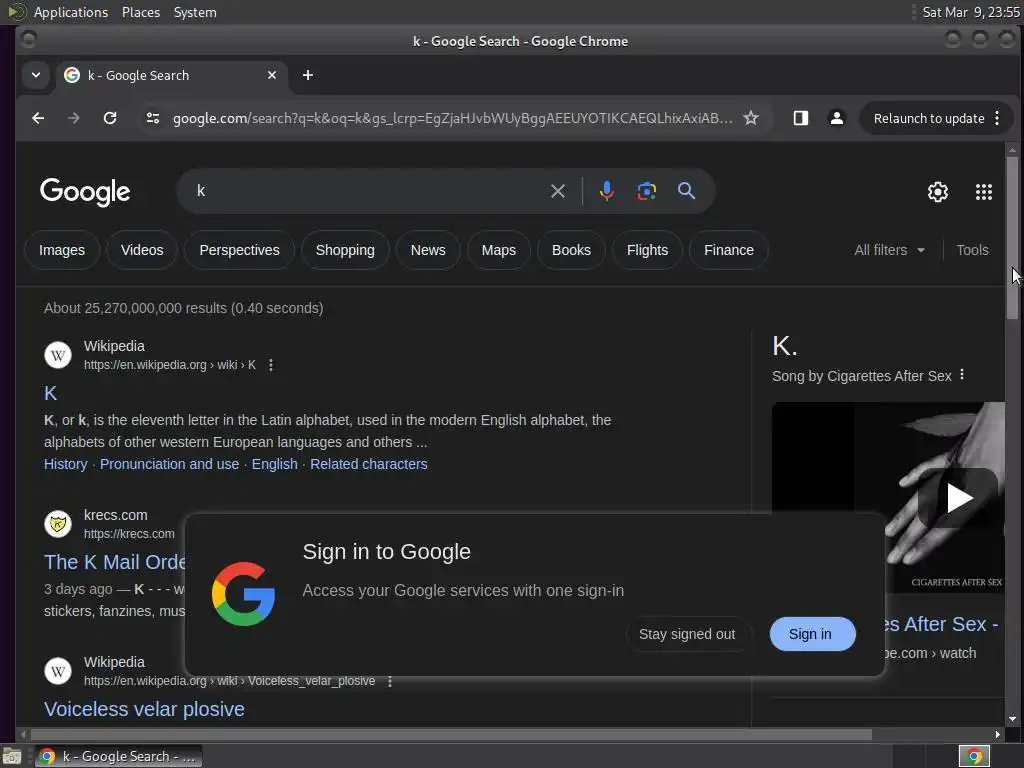Bookmark this page with the star
The image size is (1024, 768).
(751, 118)
